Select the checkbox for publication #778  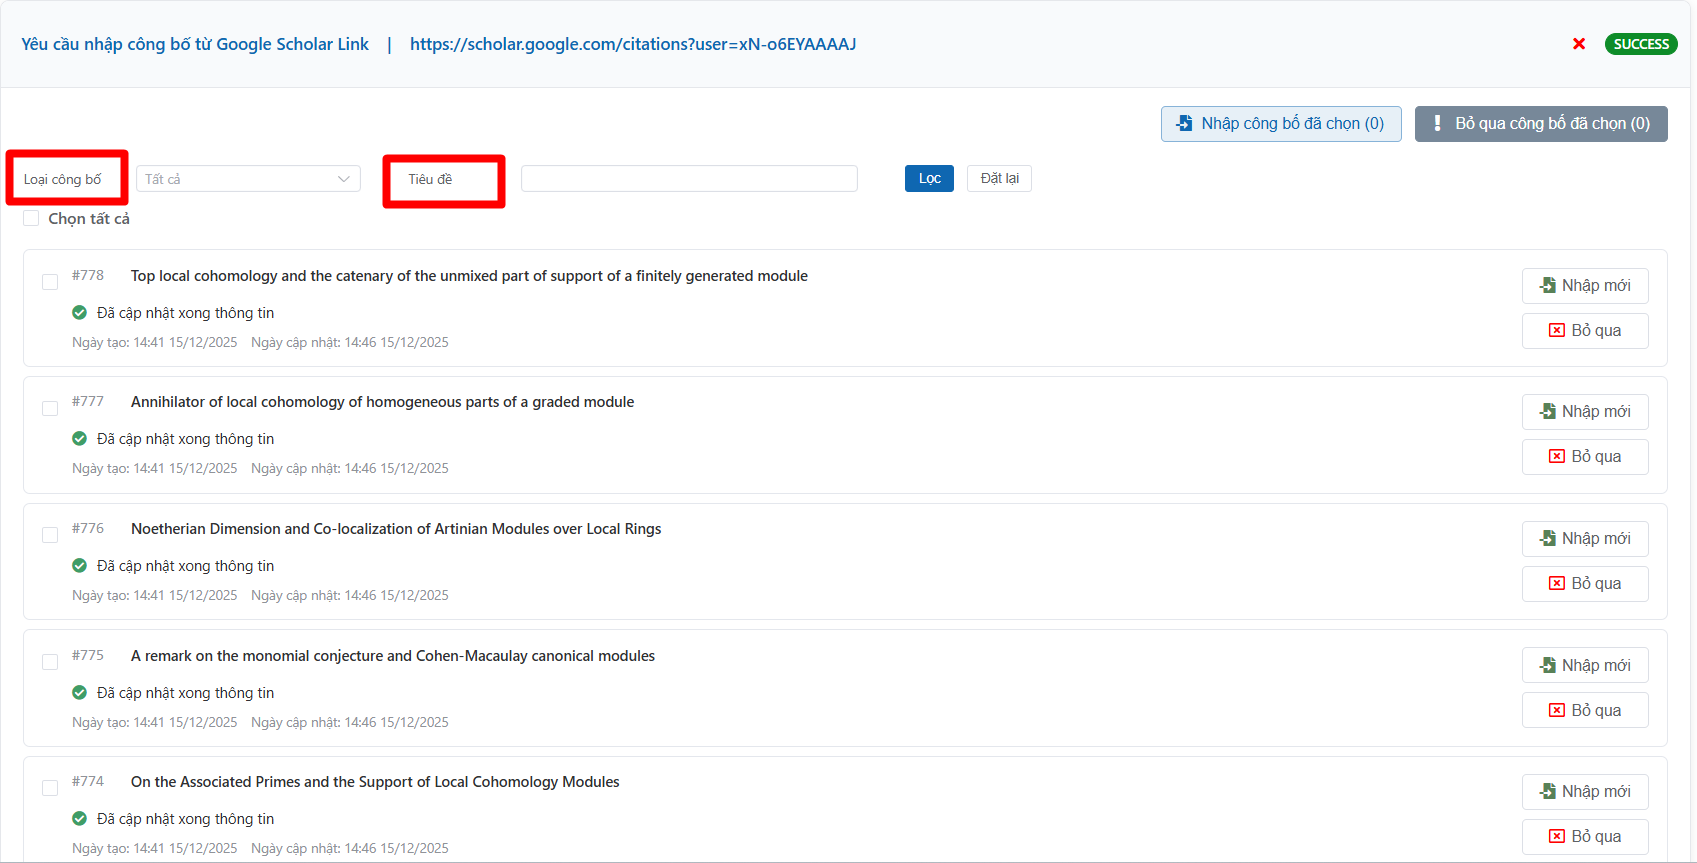pos(50,282)
